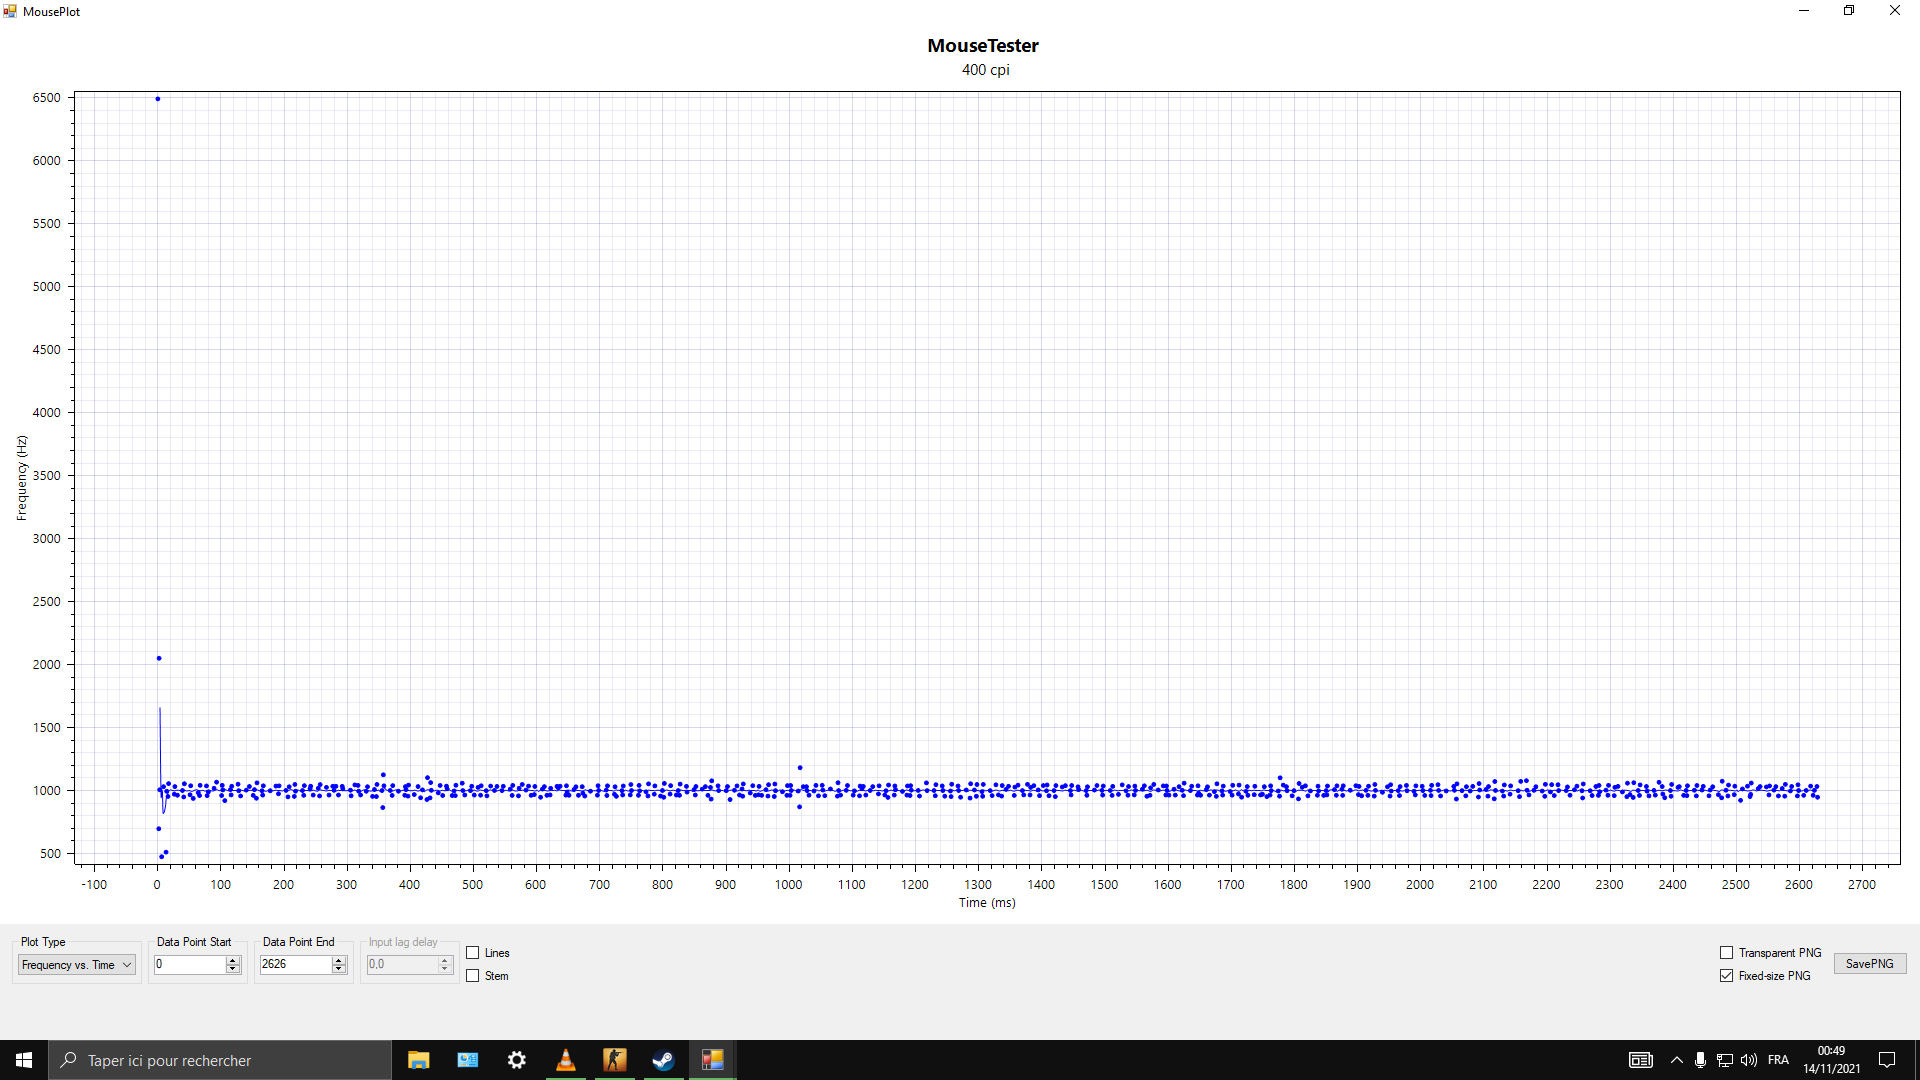The image size is (1920, 1080).
Task: Decrease the Data Point End value
Action: pos(339,969)
